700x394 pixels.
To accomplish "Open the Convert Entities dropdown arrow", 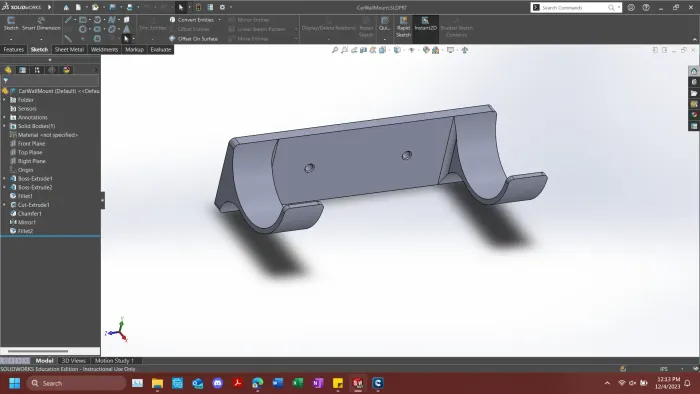I will pyautogui.click(x=220, y=20).
